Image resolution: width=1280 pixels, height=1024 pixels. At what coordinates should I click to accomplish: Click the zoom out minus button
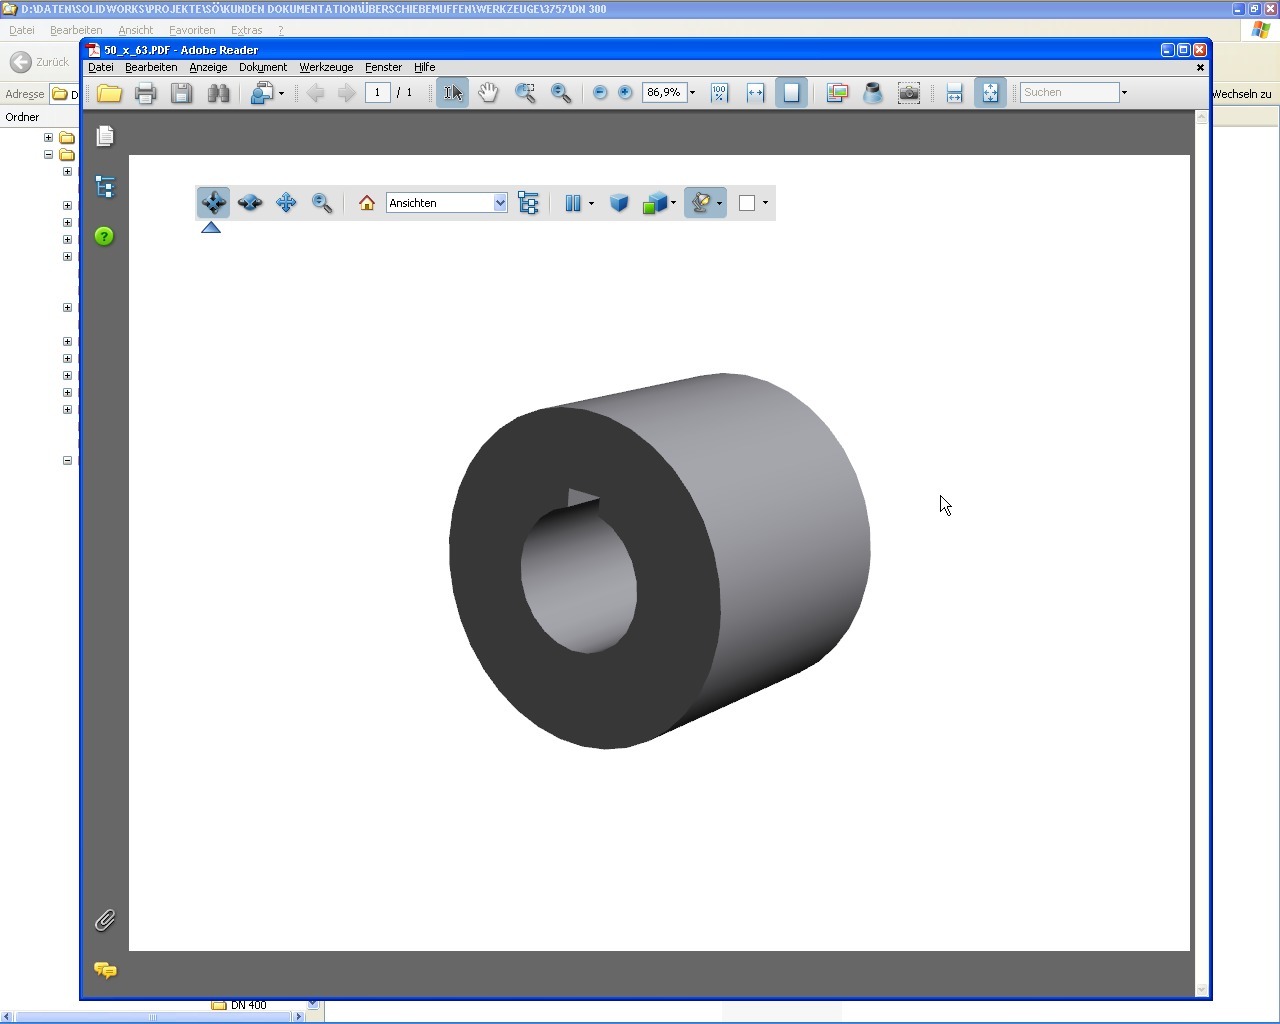click(x=600, y=93)
